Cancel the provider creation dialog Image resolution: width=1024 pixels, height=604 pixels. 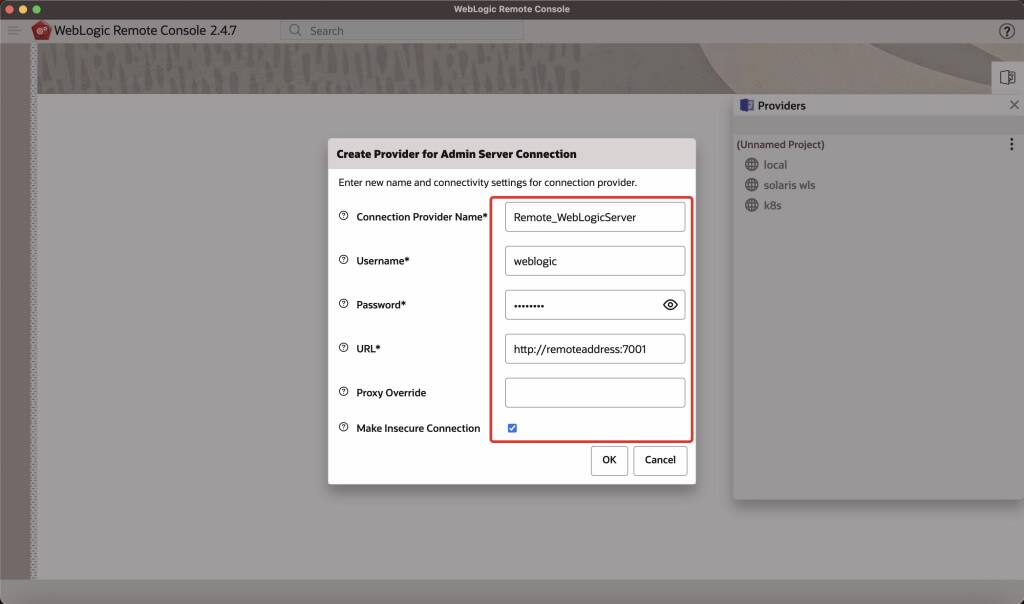[660, 460]
